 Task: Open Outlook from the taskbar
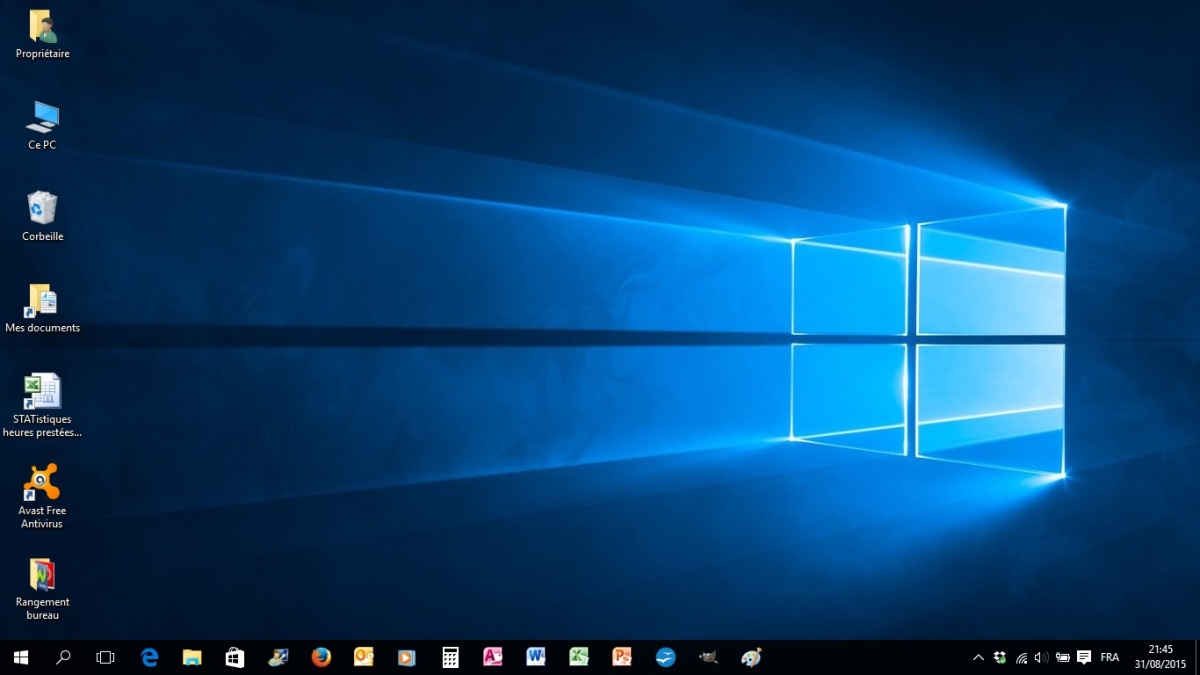coord(364,657)
